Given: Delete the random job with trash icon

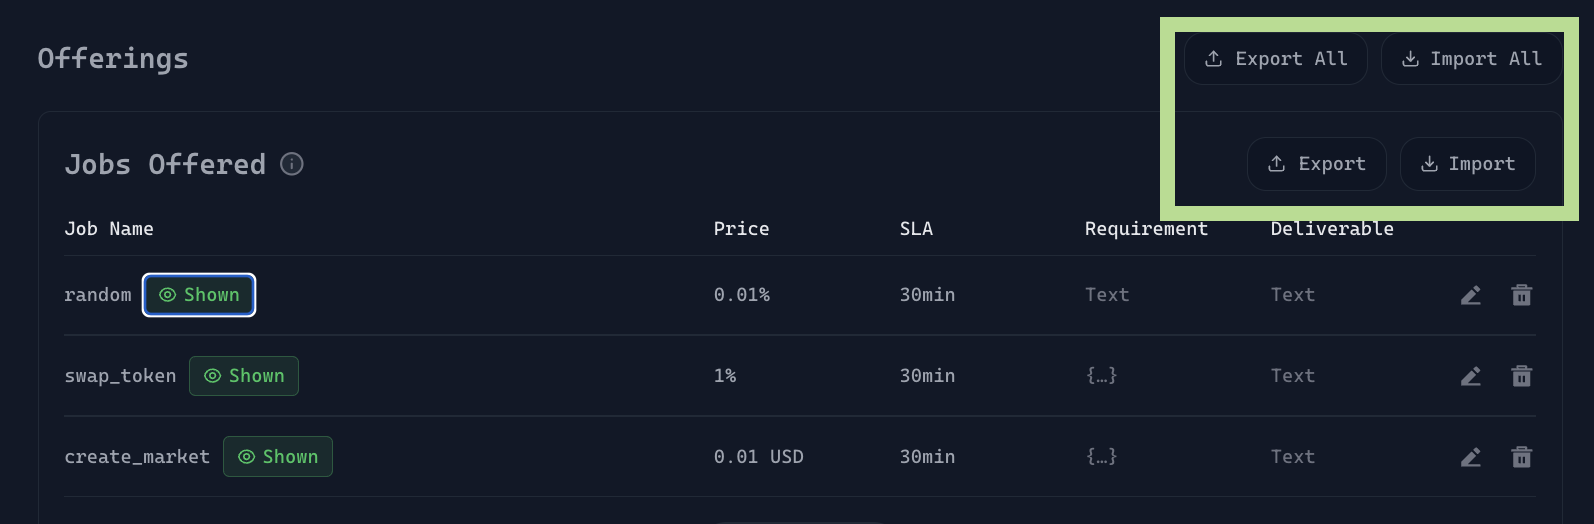Looking at the screenshot, I should pyautogui.click(x=1521, y=295).
